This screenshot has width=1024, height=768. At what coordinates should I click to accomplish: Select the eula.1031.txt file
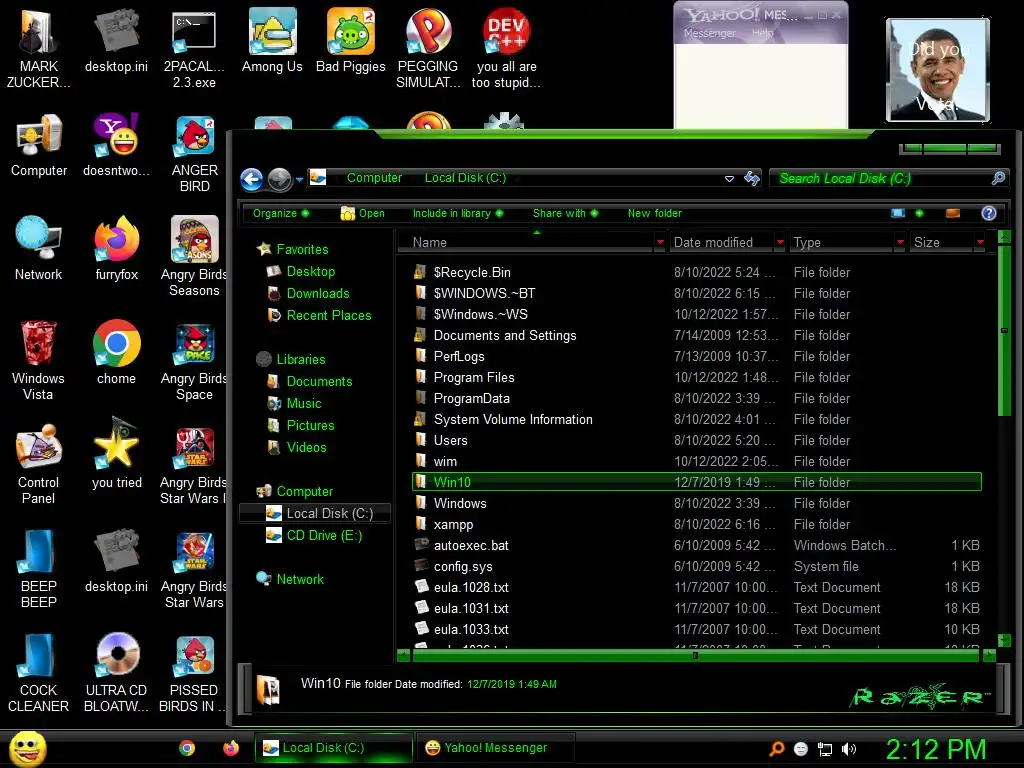[696, 608]
